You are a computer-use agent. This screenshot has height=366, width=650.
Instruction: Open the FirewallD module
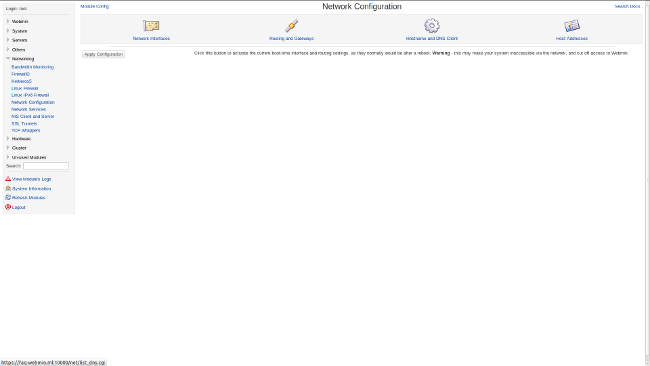click(x=20, y=74)
